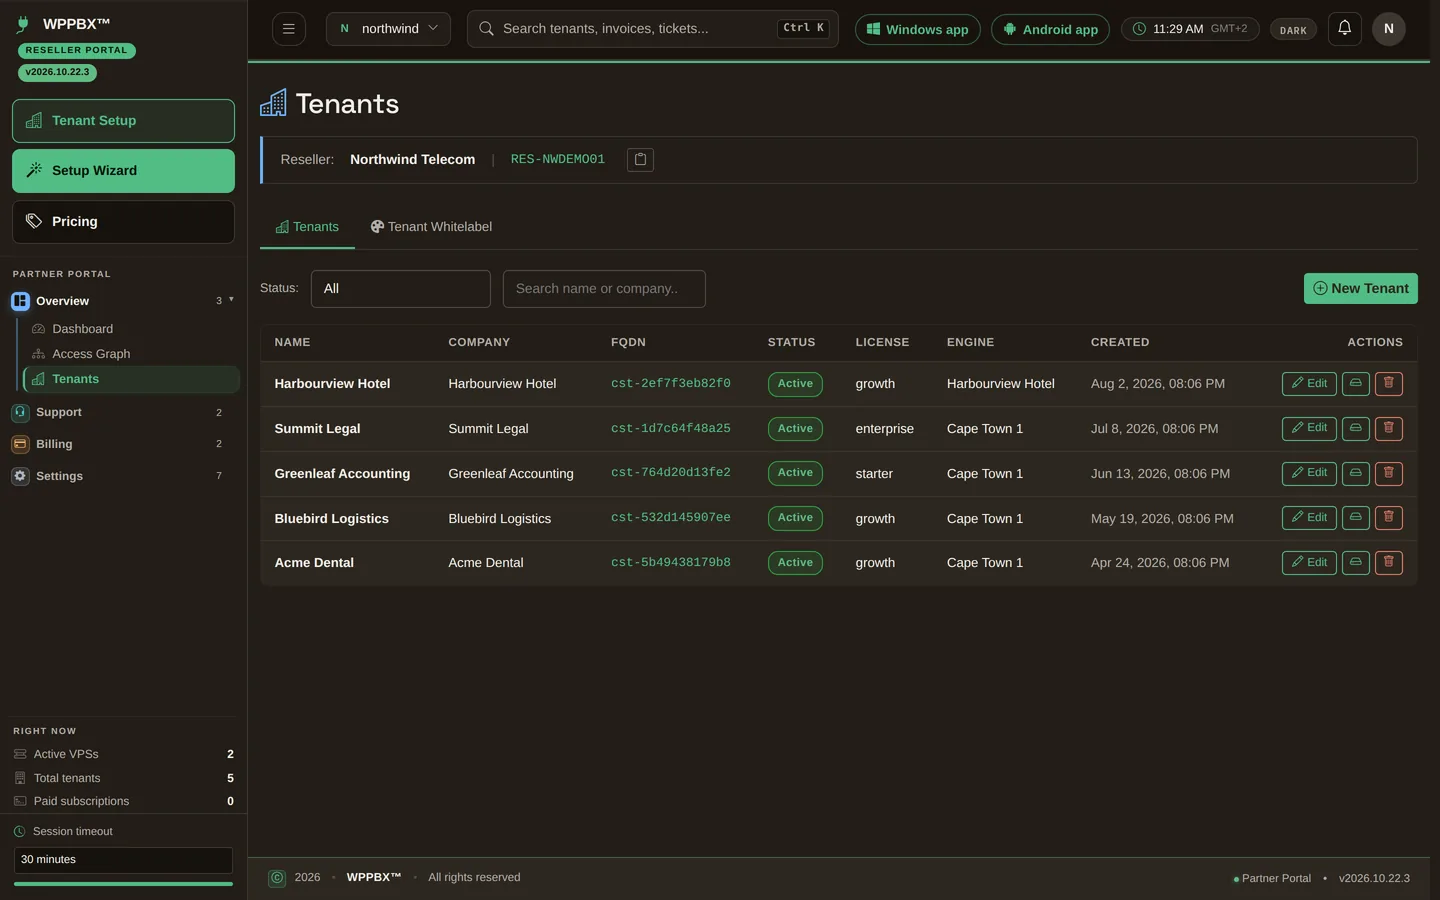Click the New Tenant button
Viewport: 1440px width, 900px height.
tap(1360, 289)
